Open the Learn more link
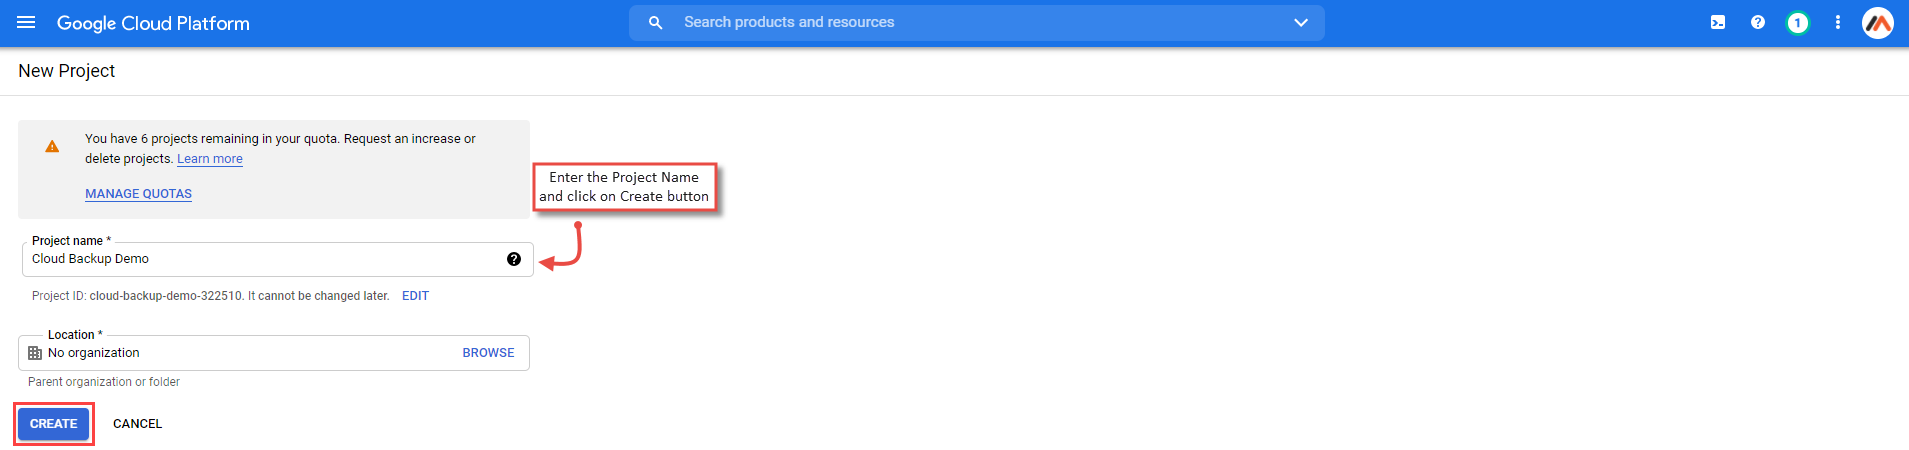Viewport: 1909px width, 450px height. pyautogui.click(x=210, y=159)
